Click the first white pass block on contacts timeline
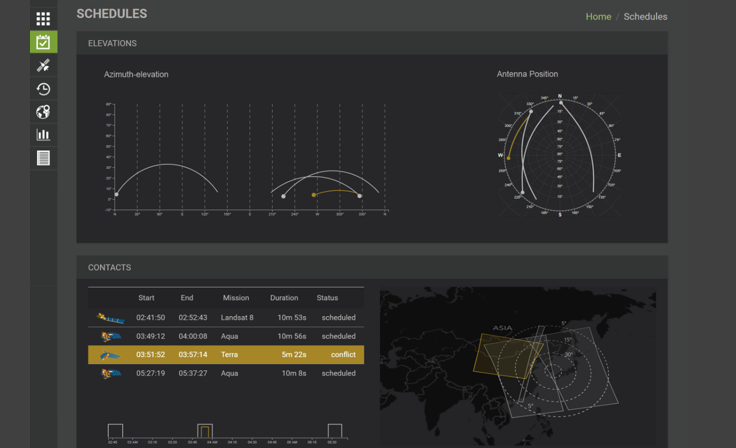This screenshot has width=736, height=448. (115, 431)
